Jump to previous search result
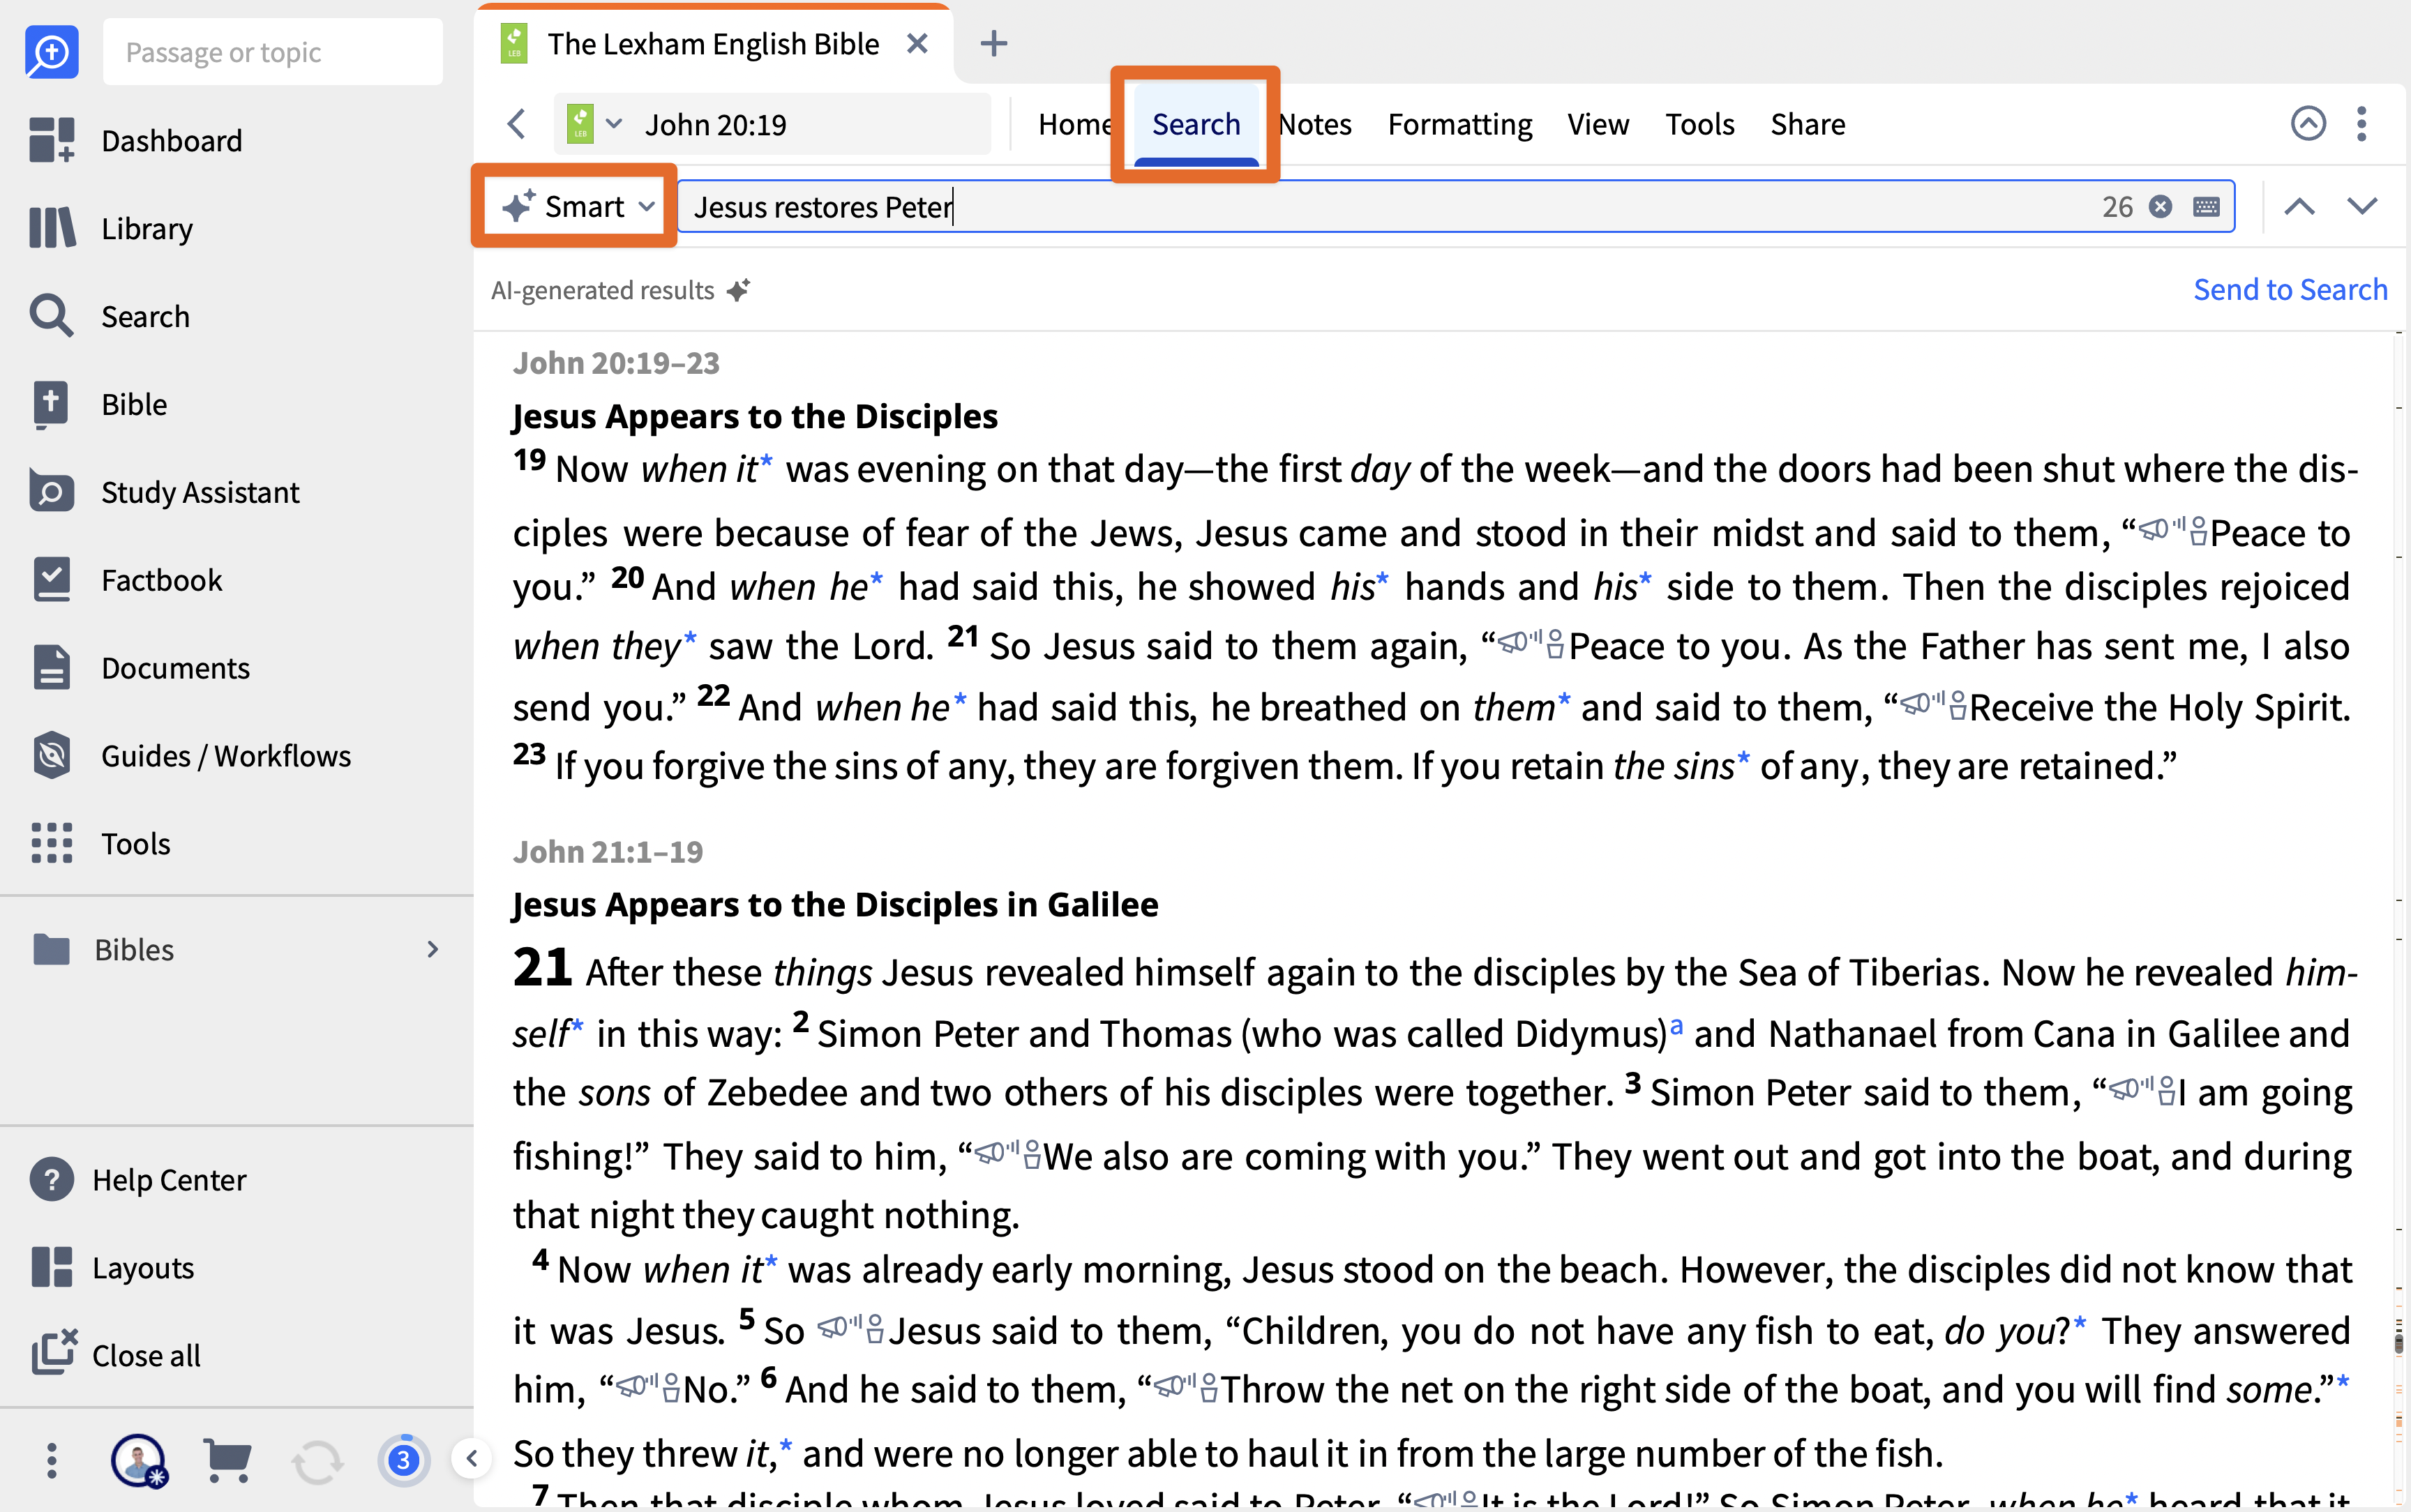This screenshot has width=2411, height=1512. 2299,206
